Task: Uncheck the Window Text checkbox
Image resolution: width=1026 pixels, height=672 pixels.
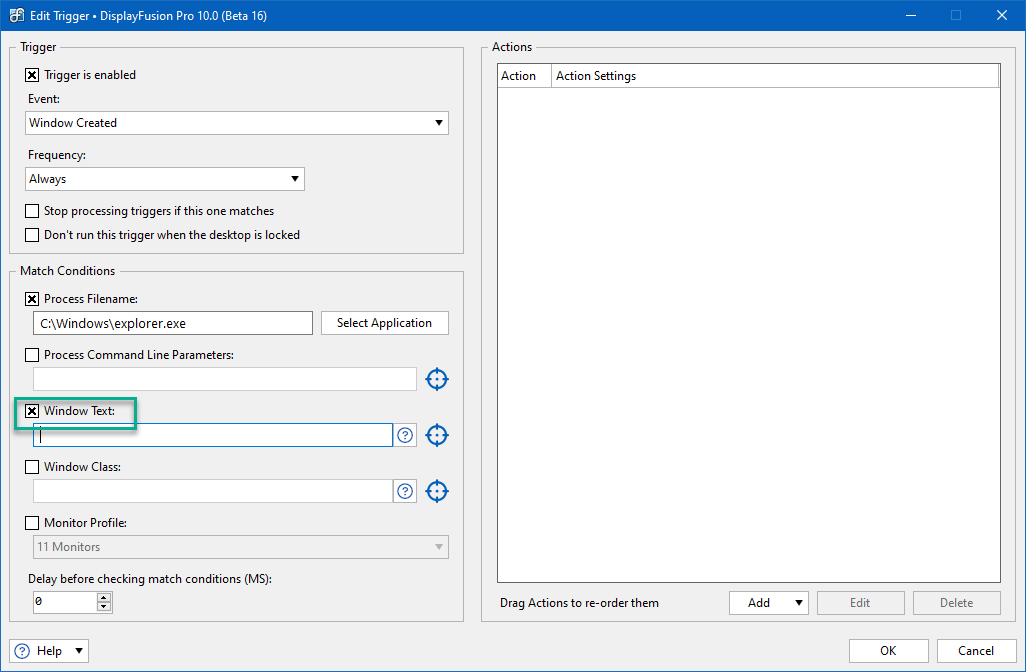Action: [31, 411]
